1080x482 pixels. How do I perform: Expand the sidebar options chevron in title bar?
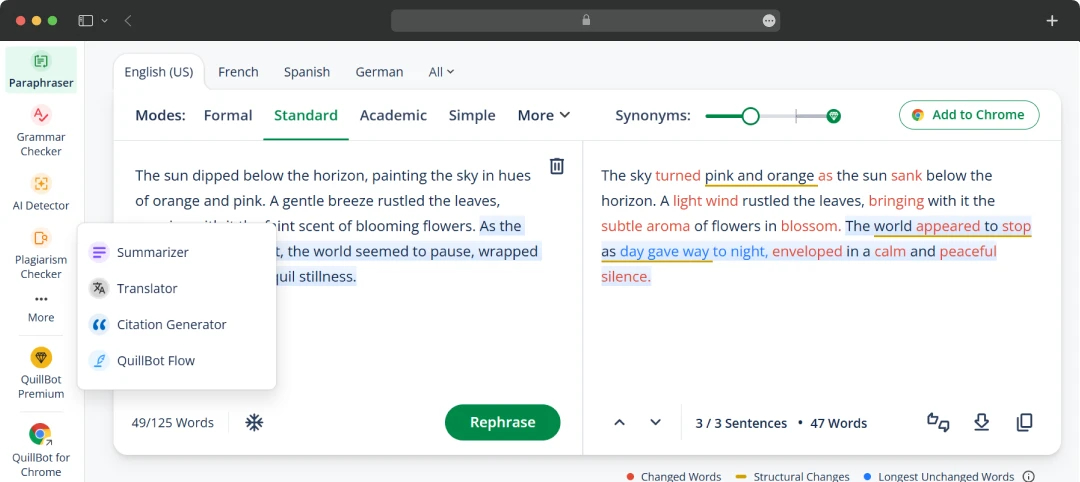(x=105, y=21)
